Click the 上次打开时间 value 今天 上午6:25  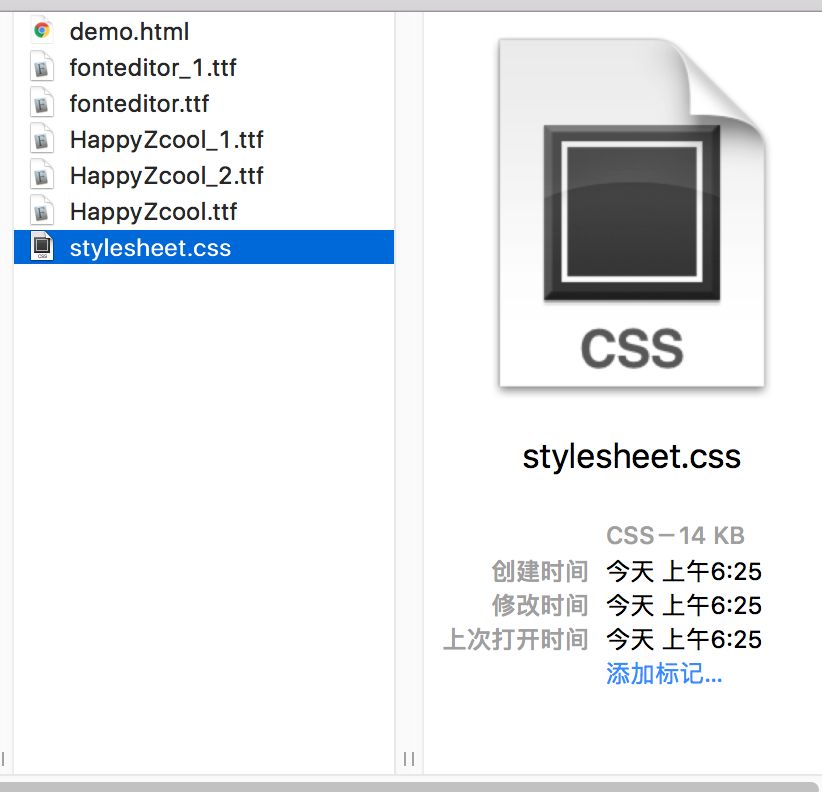[684, 639]
